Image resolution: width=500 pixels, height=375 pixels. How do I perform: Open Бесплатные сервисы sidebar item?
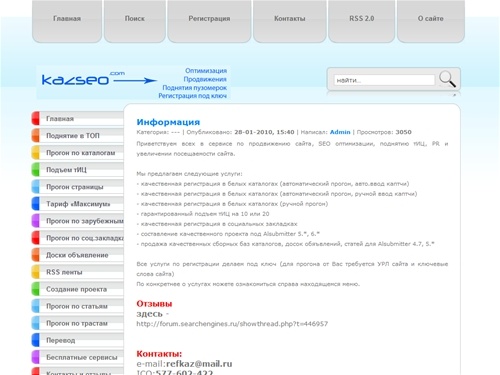(77, 357)
